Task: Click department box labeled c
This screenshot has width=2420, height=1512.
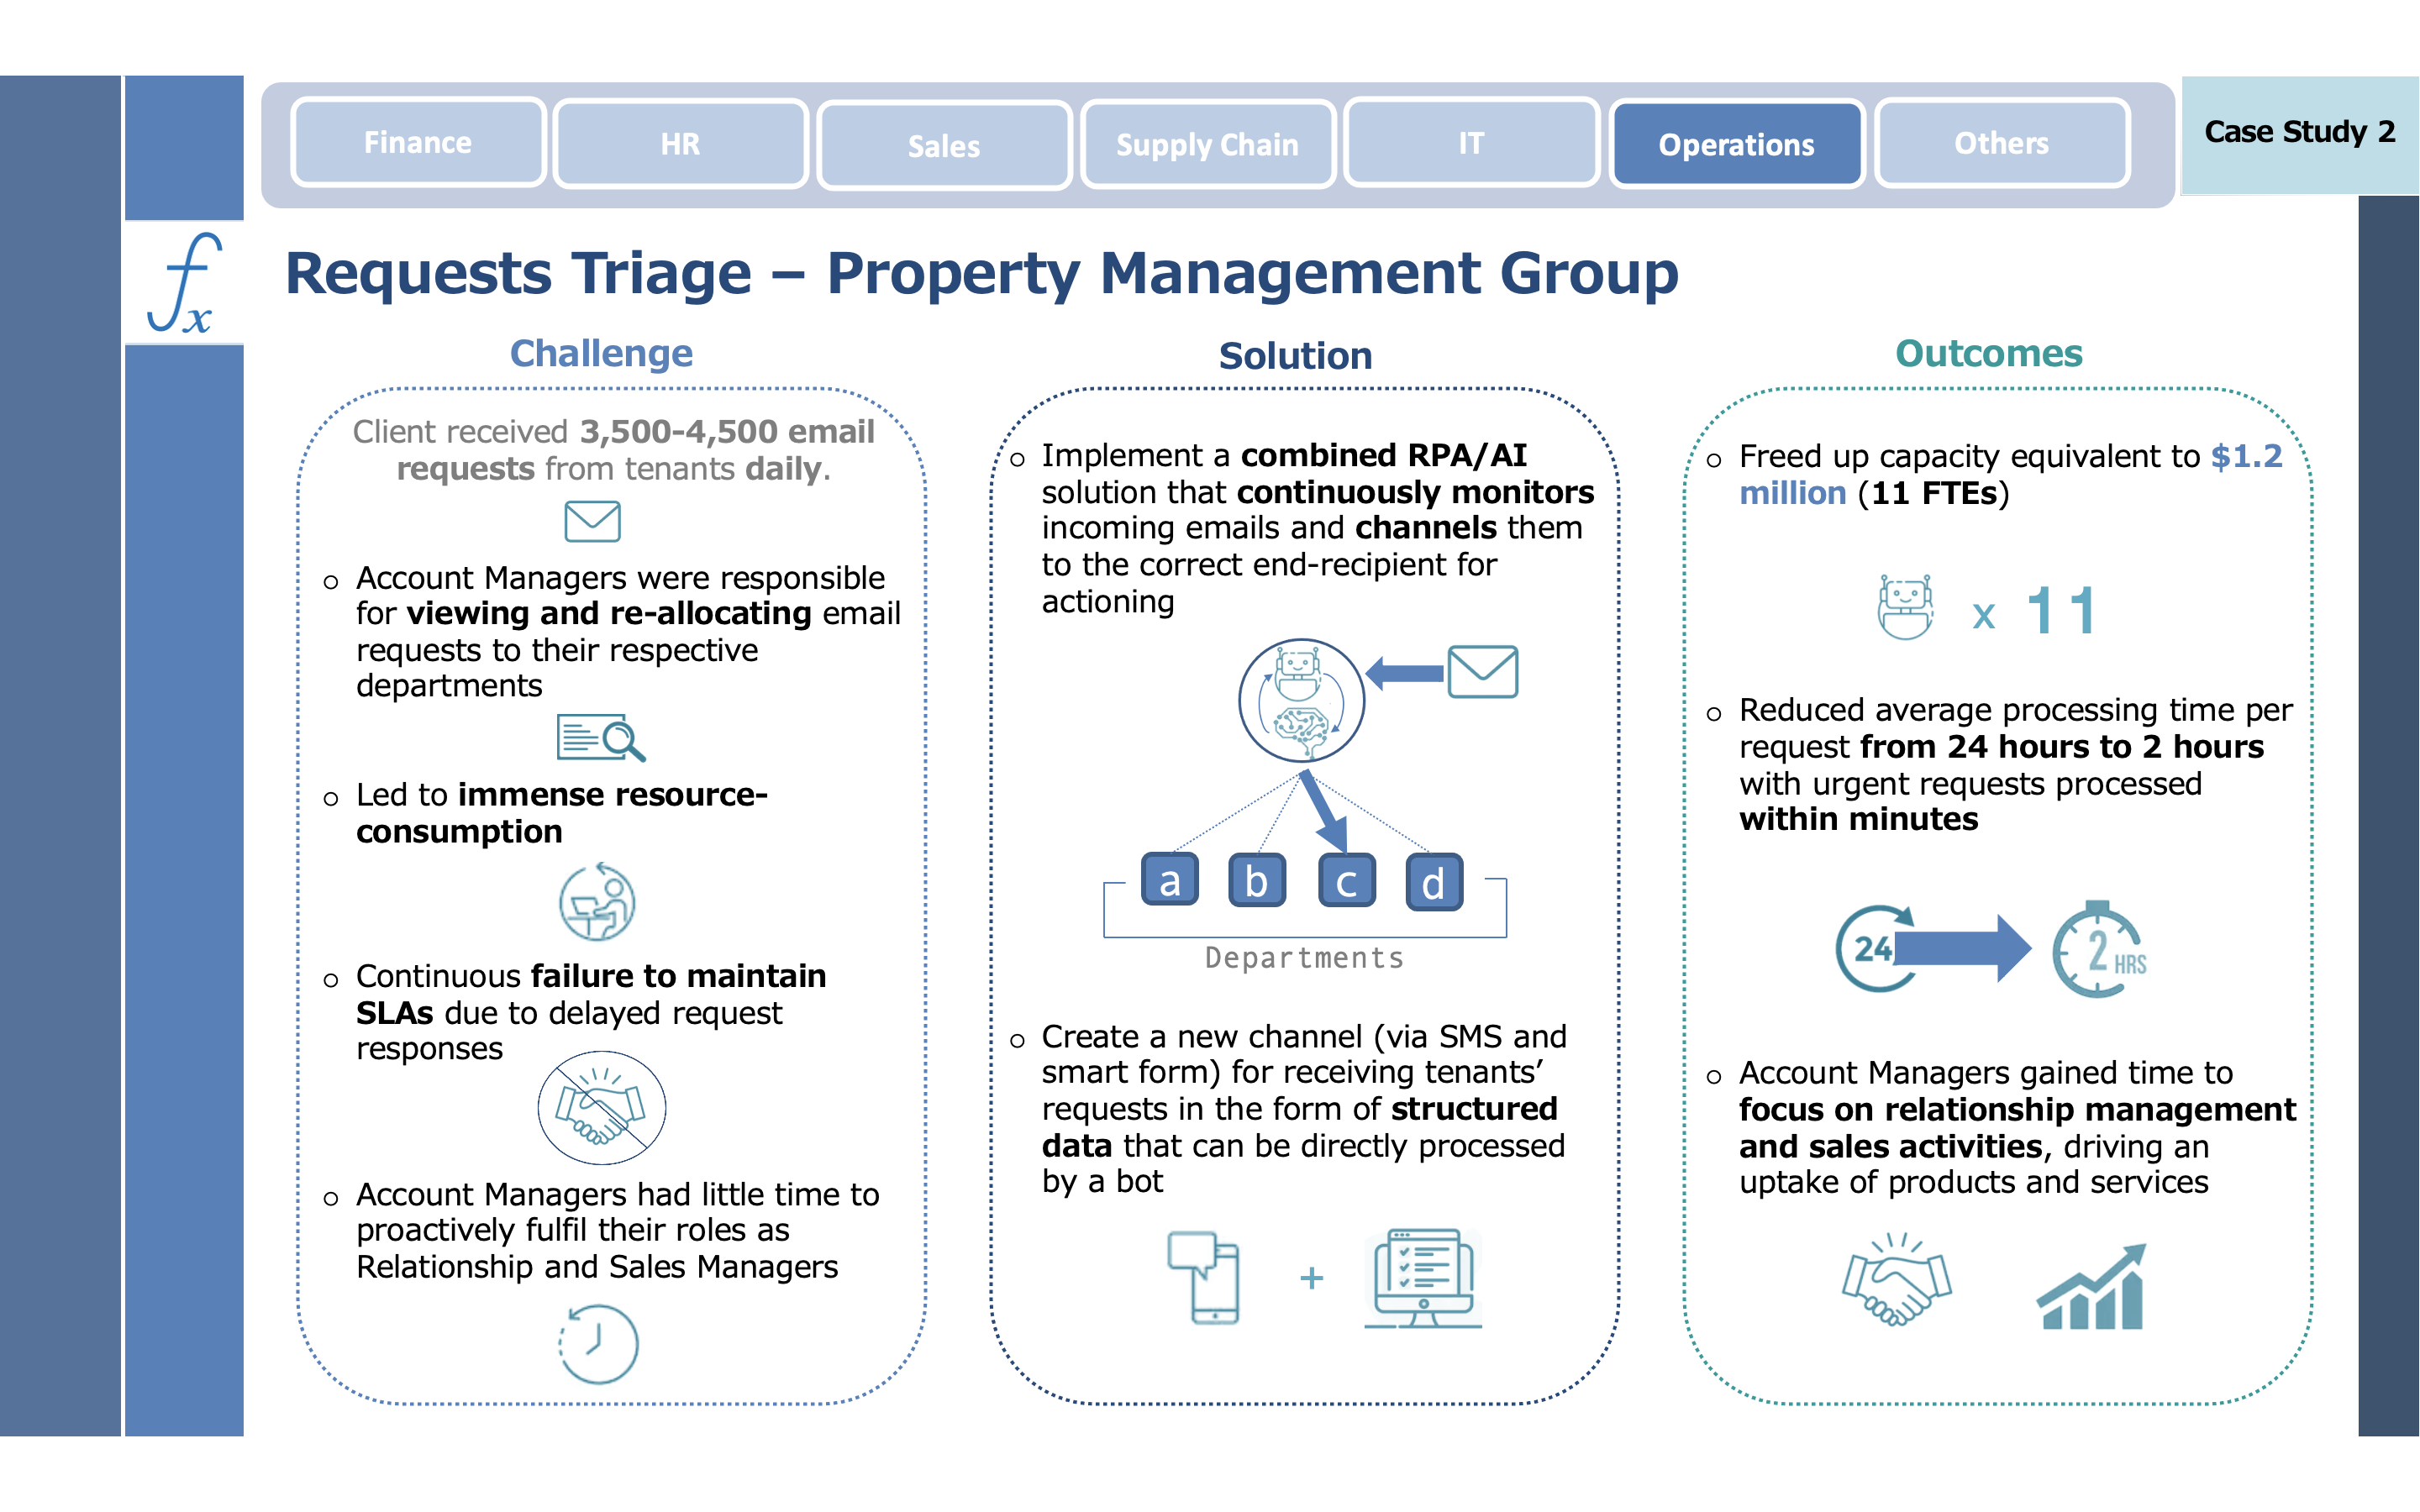Action: click(x=1346, y=882)
